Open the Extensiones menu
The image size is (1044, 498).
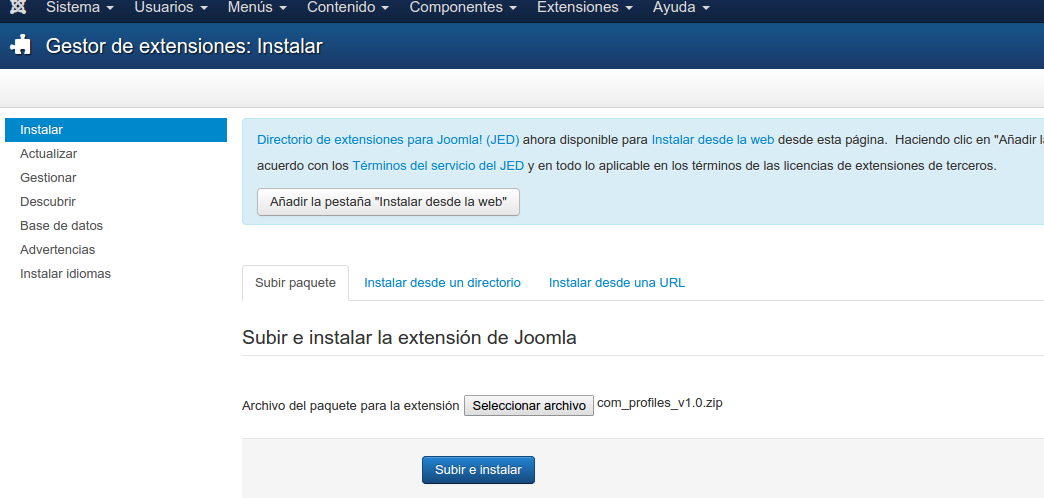coord(585,8)
